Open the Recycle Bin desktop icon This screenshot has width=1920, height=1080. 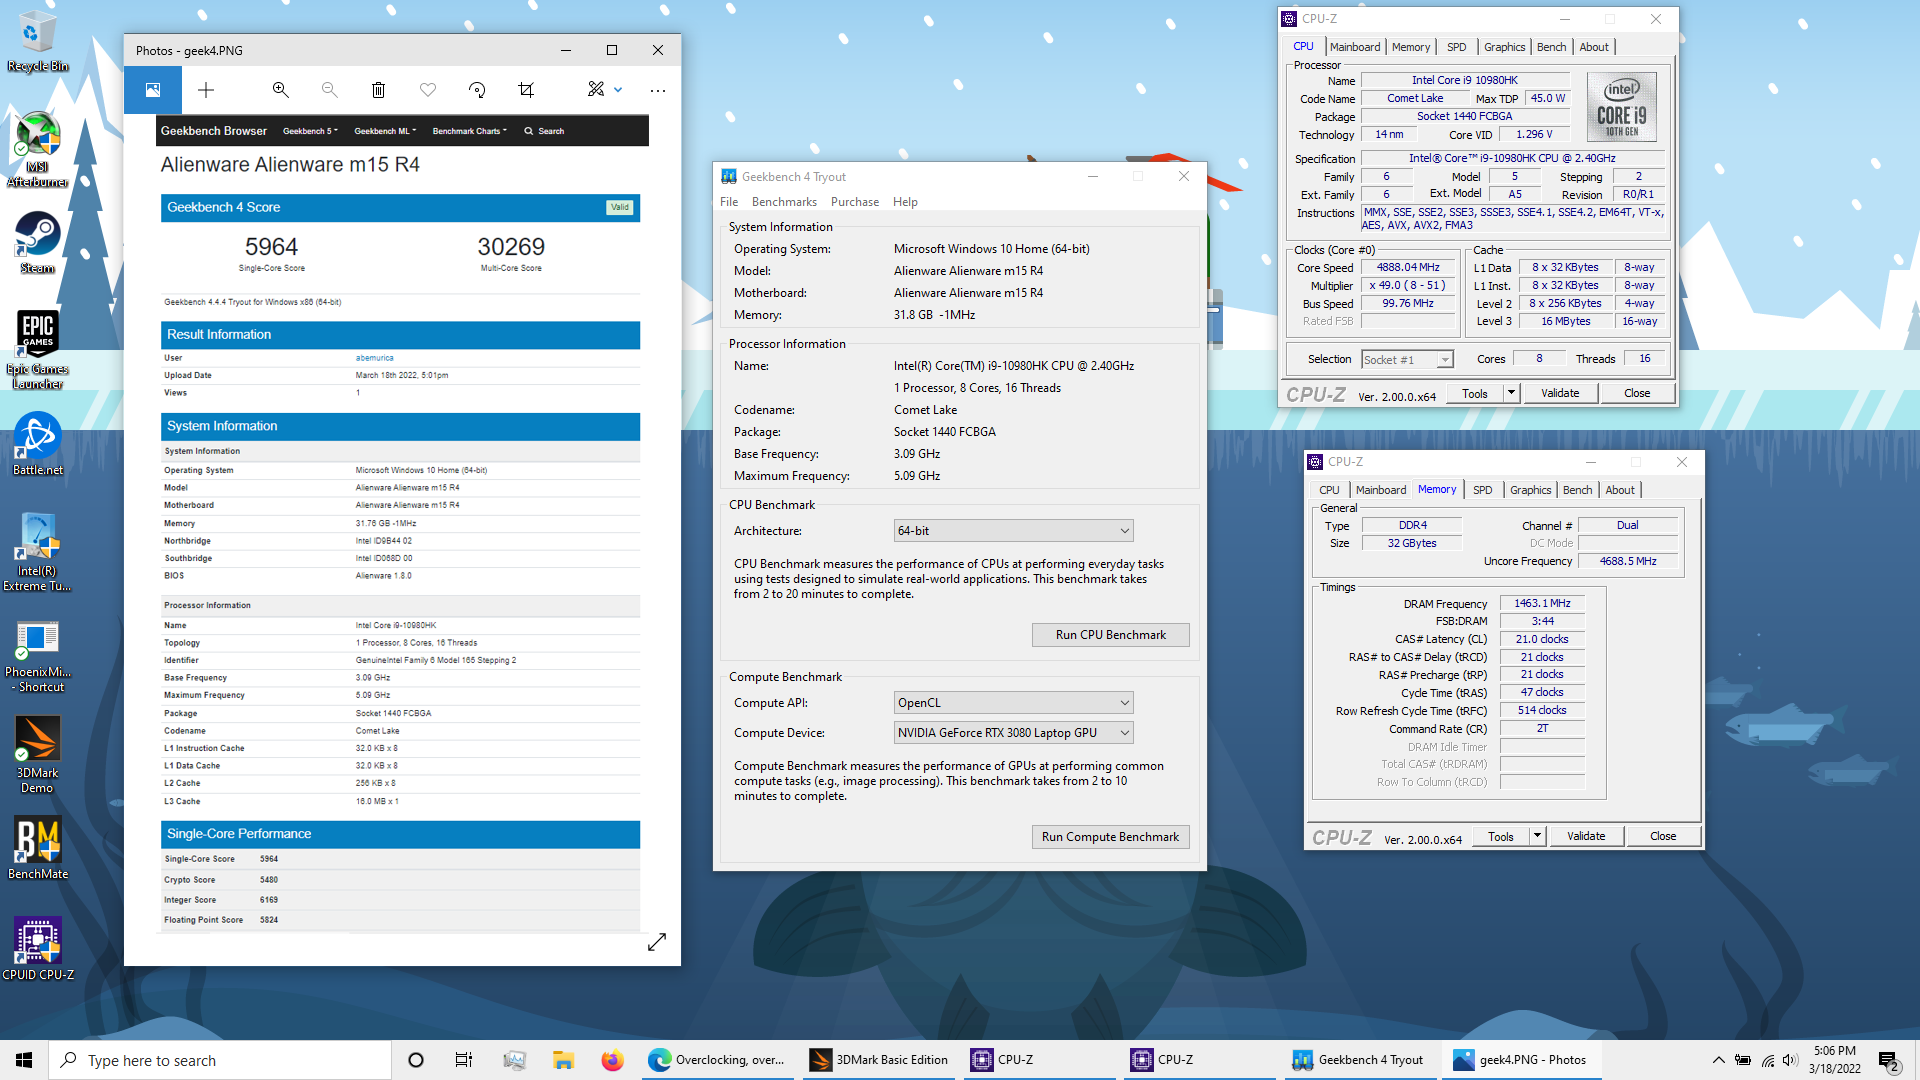[x=37, y=40]
